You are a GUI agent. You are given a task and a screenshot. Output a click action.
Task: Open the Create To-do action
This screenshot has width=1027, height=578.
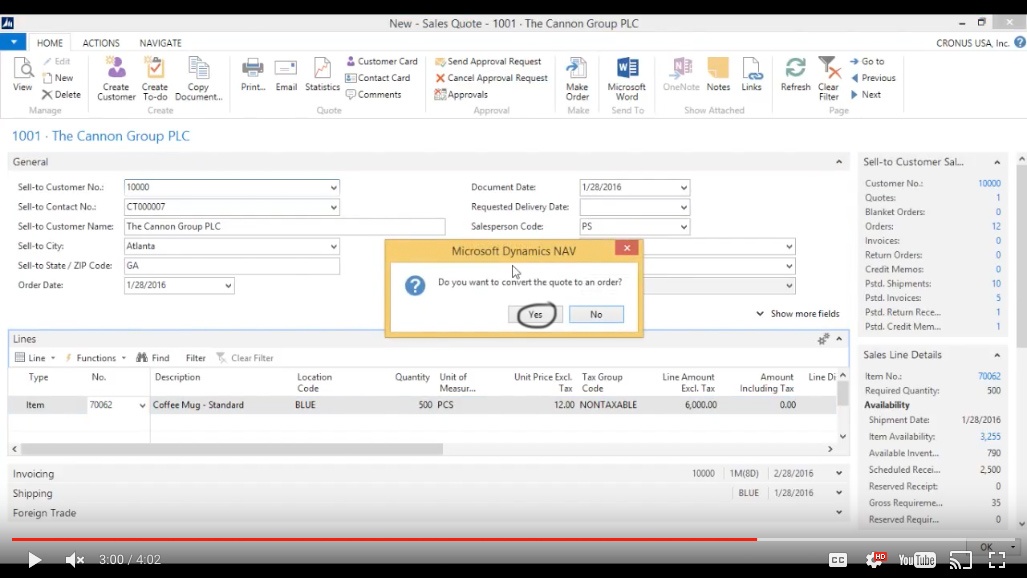[x=155, y=79]
